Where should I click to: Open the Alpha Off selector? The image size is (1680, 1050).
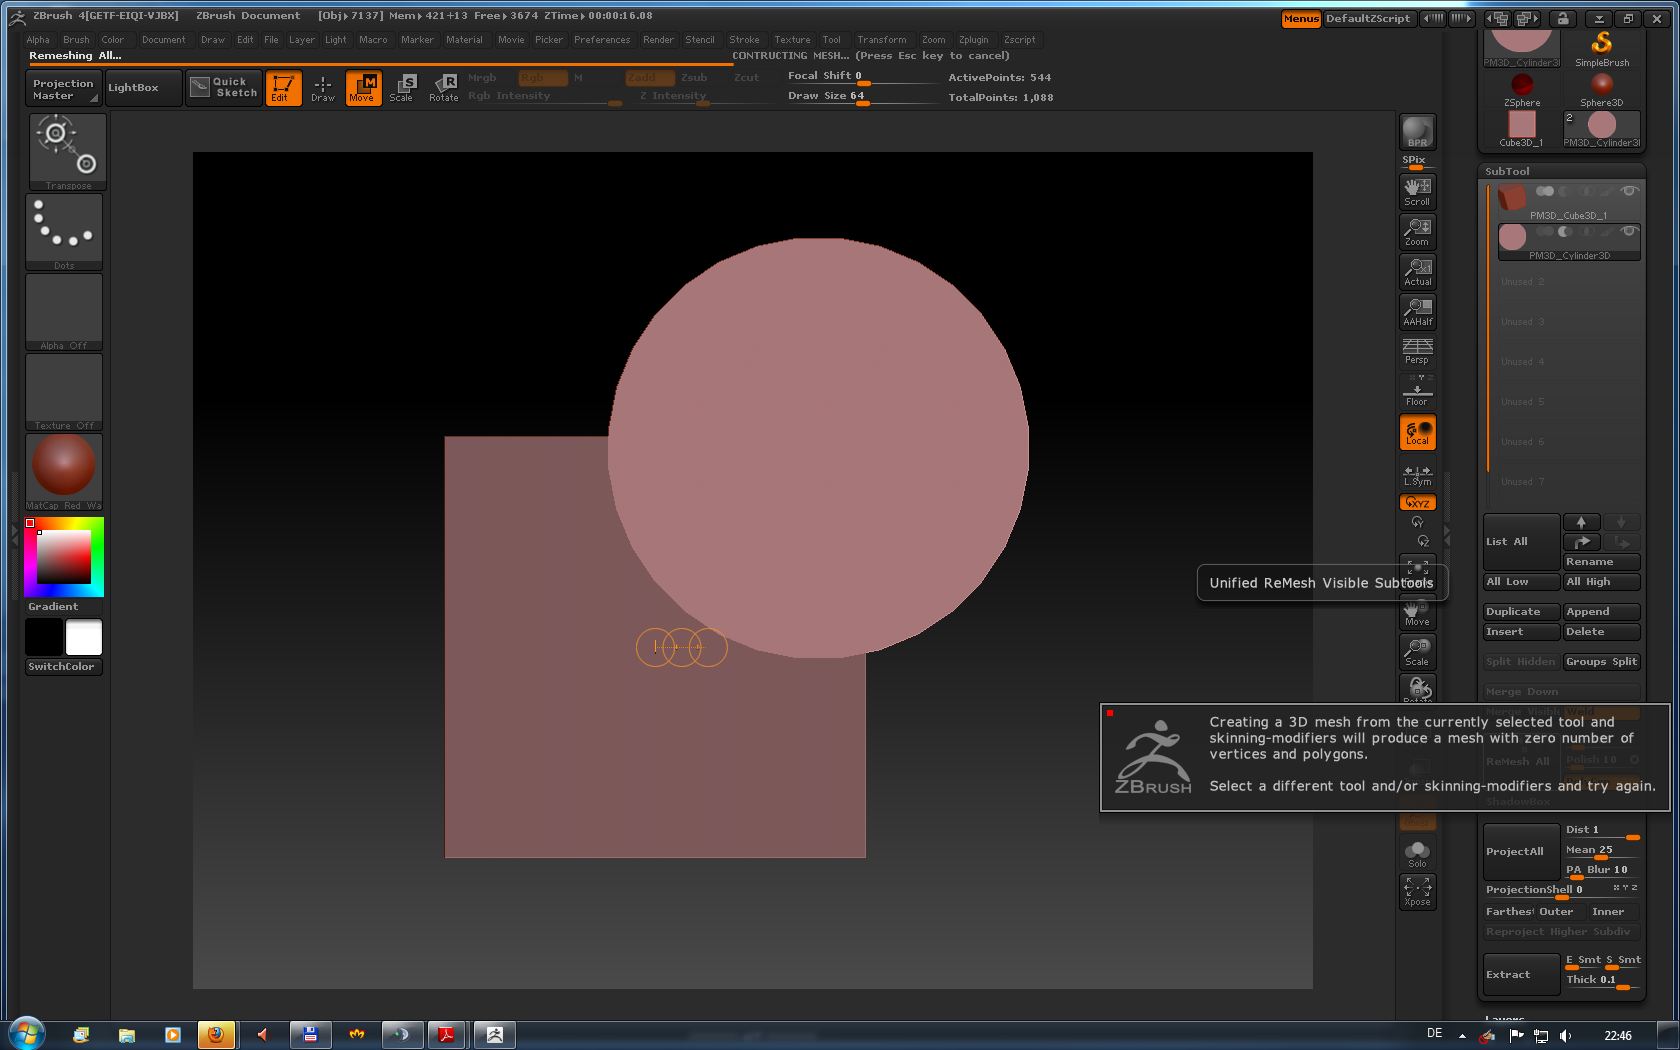[x=64, y=311]
